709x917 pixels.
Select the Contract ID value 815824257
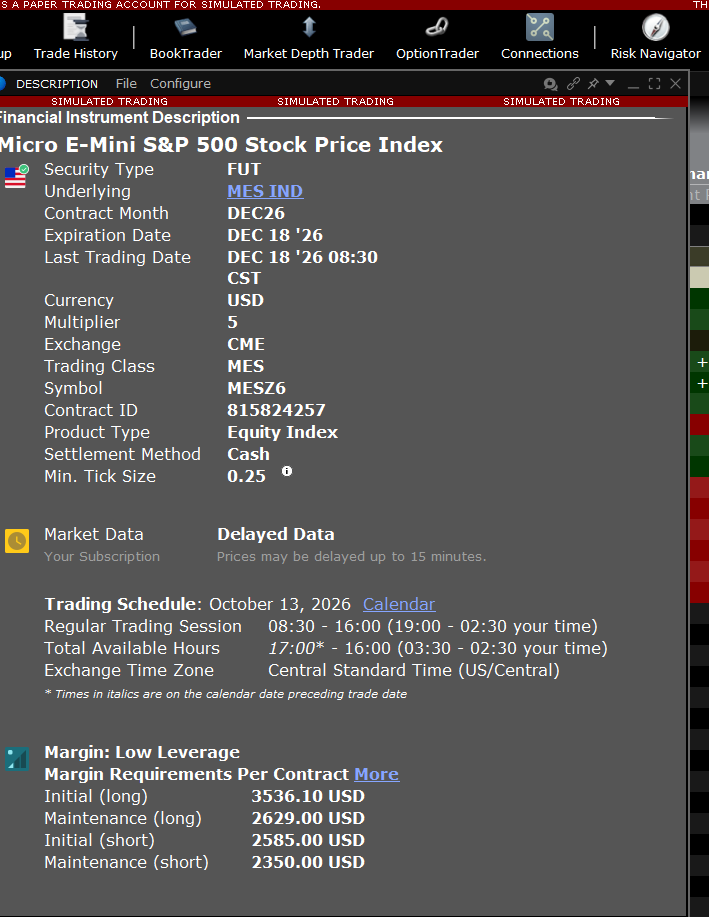(276, 411)
